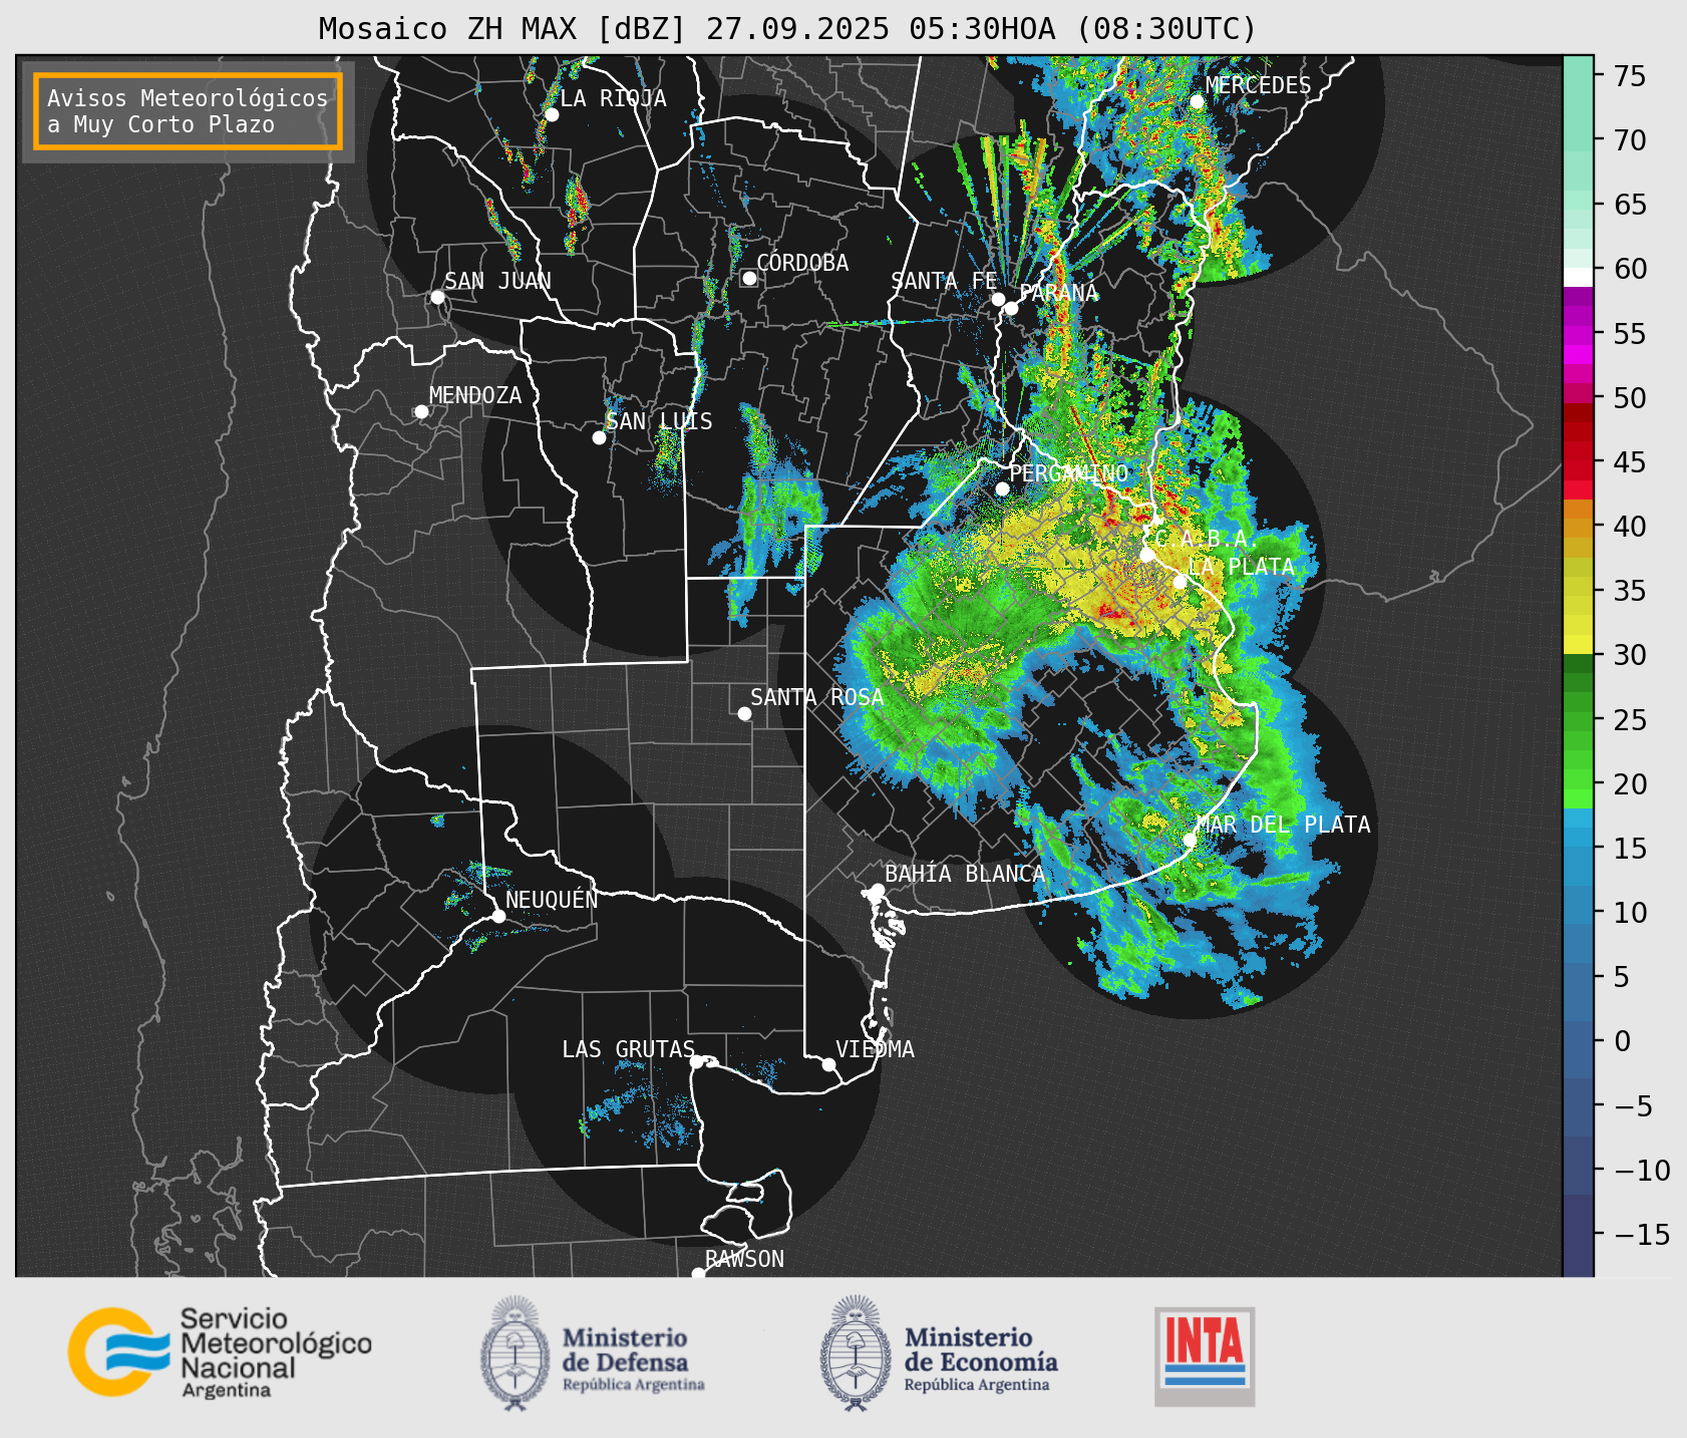Viewport: 1687px width, 1438px height.
Task: Click the Avisos Meteorológicos a Muy Corto Plazo box
Action: (188, 111)
